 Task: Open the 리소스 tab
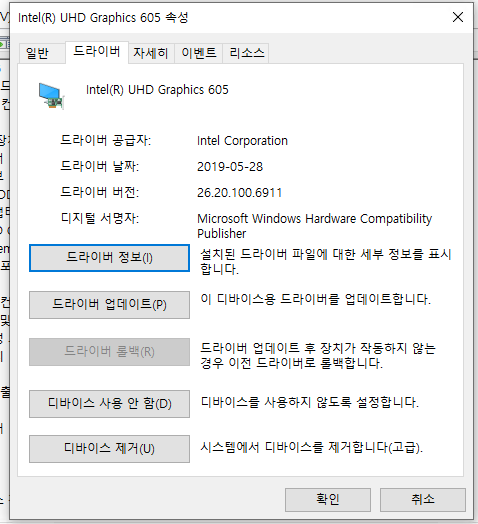(x=246, y=53)
